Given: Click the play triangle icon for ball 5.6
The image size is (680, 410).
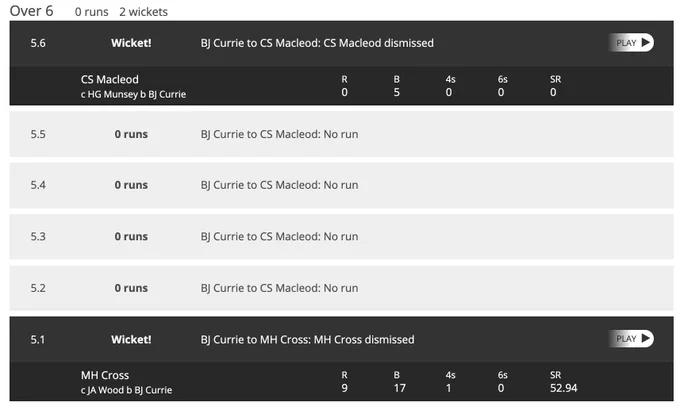Looking at the screenshot, I should 646,43.
